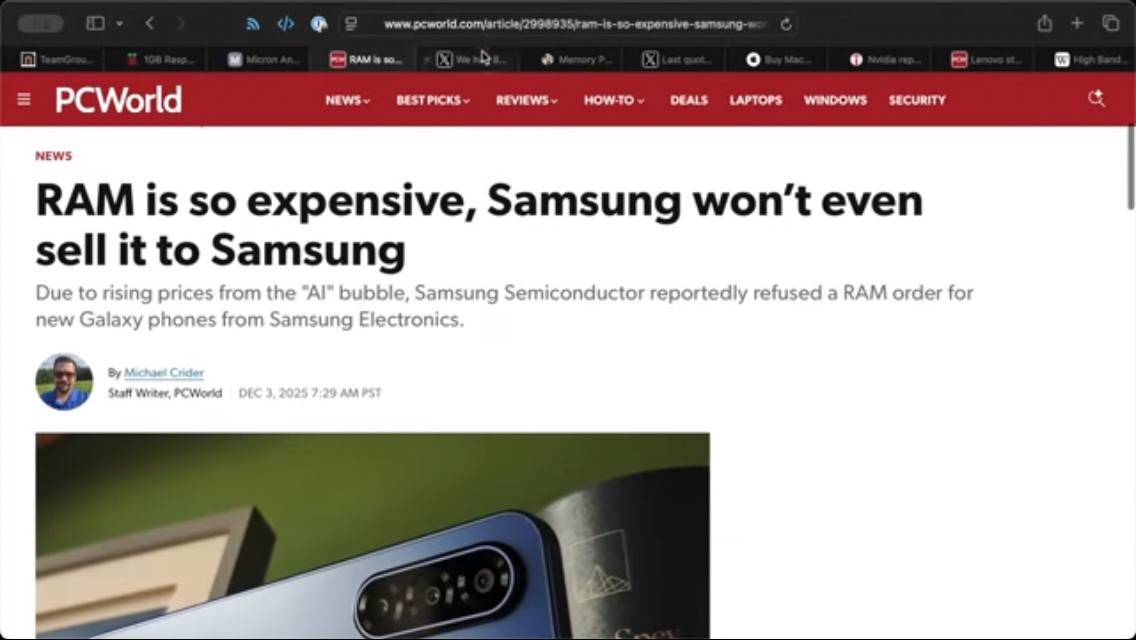Viewport: 1136px width, 640px height.
Task: Expand the NEWS dropdown menu
Action: (348, 100)
